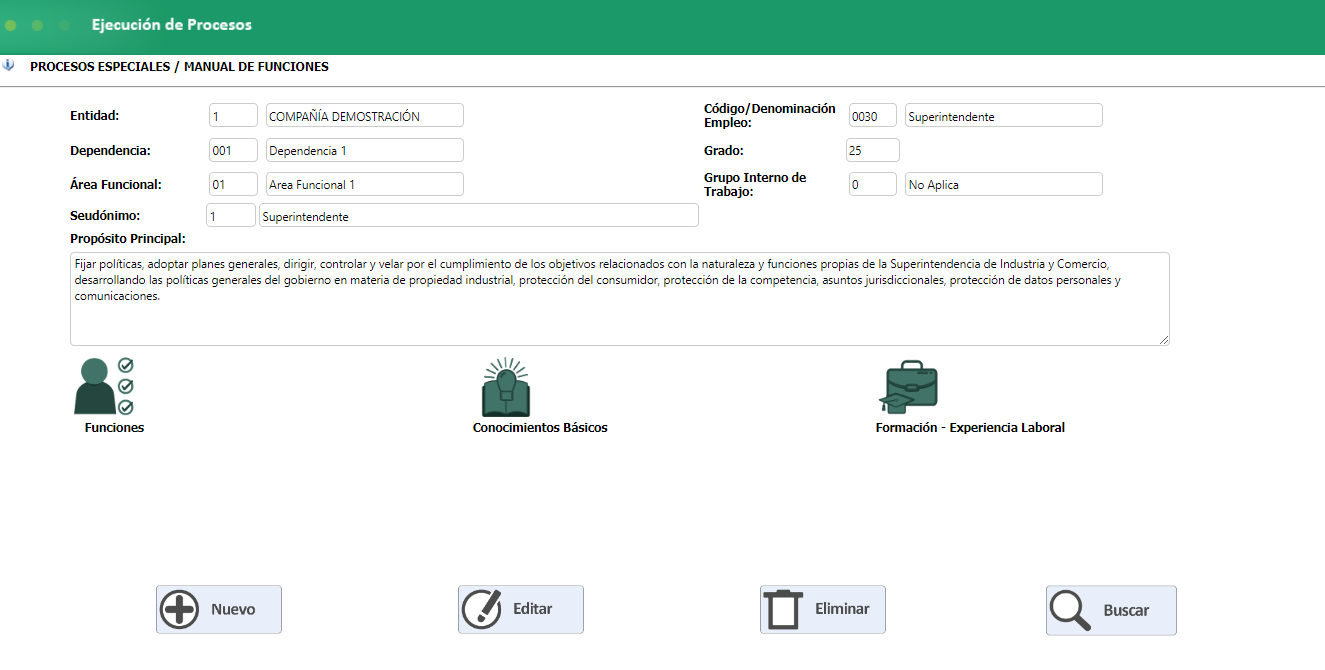The image size is (1325, 670).
Task: Click the breadcrumb PROCESOS ESPECIALES / MANUAL DE FUNCIONES
Action: coord(179,67)
